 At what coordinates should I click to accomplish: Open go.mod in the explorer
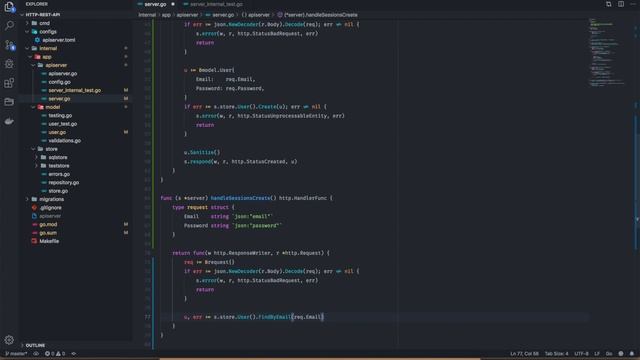[48, 224]
